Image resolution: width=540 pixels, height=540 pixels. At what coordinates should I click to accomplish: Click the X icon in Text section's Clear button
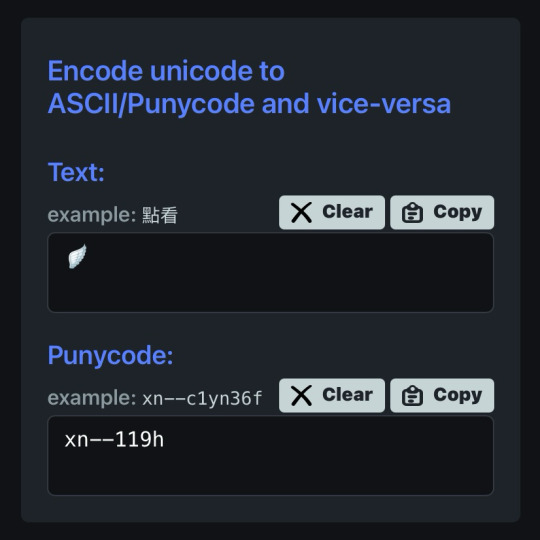[301, 212]
